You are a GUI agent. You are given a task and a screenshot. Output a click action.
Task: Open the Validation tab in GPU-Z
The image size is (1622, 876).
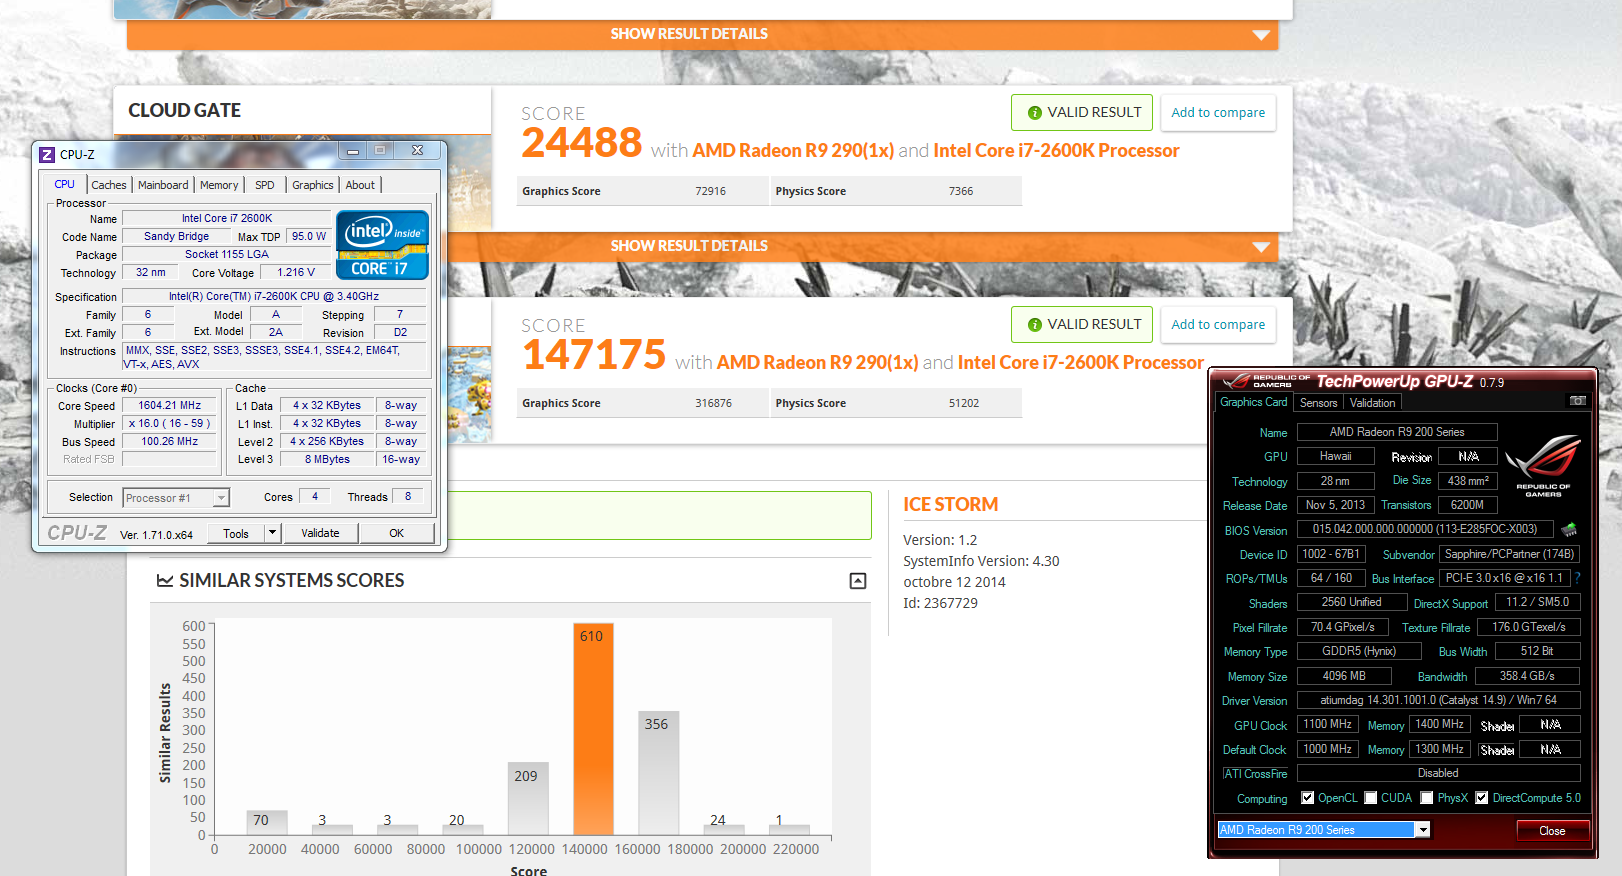click(x=1372, y=403)
